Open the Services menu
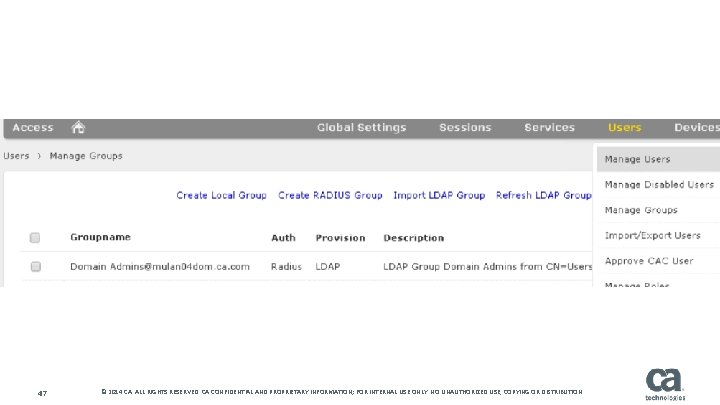The image size is (720, 405). click(549, 128)
